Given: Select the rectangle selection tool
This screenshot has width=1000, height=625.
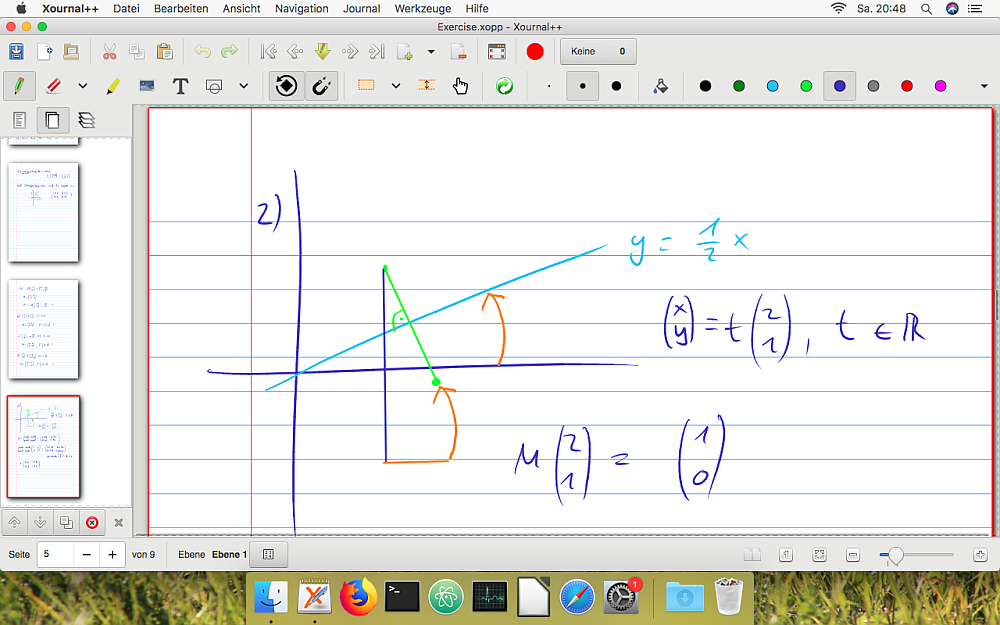Looking at the screenshot, I should [366, 85].
